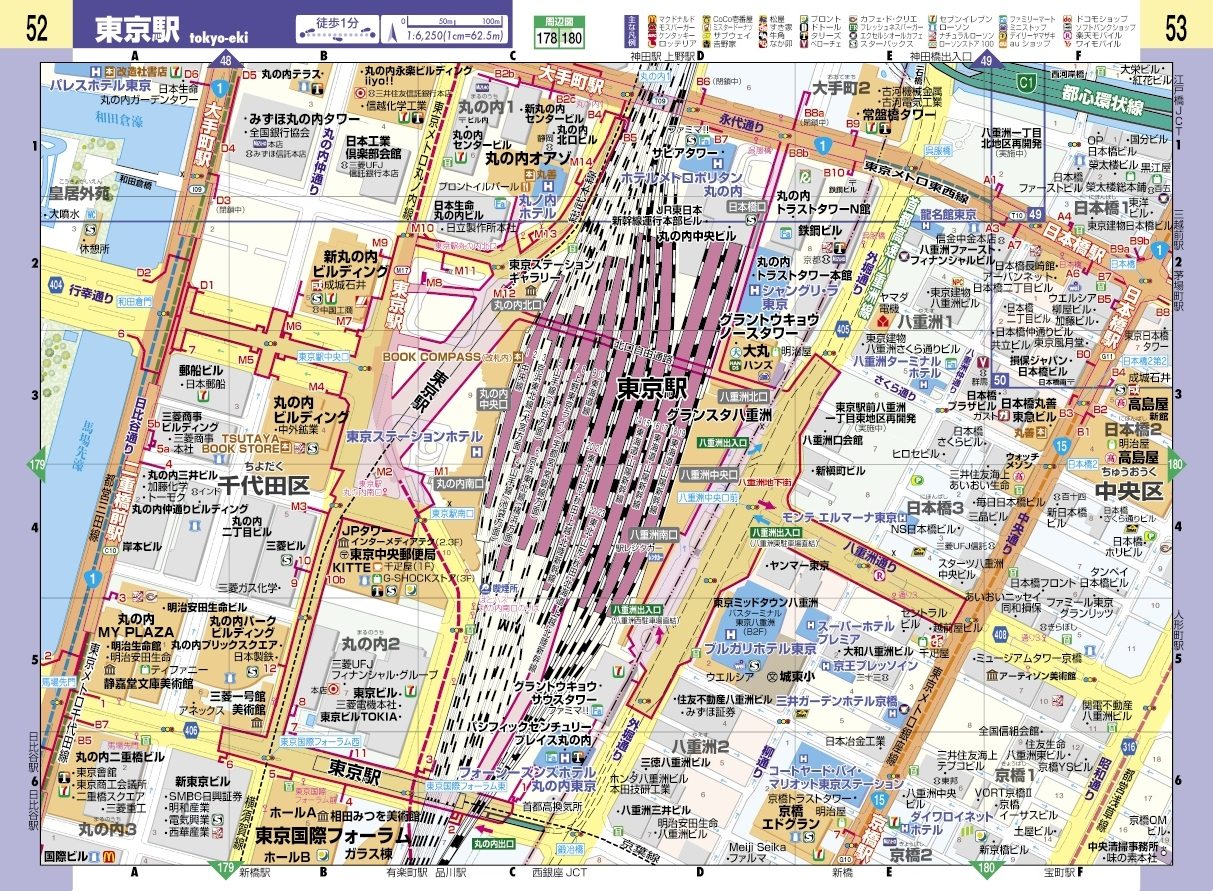Click the route 405 hexagon marker
Viewport: 1213px width, 891px height.
coord(843,327)
